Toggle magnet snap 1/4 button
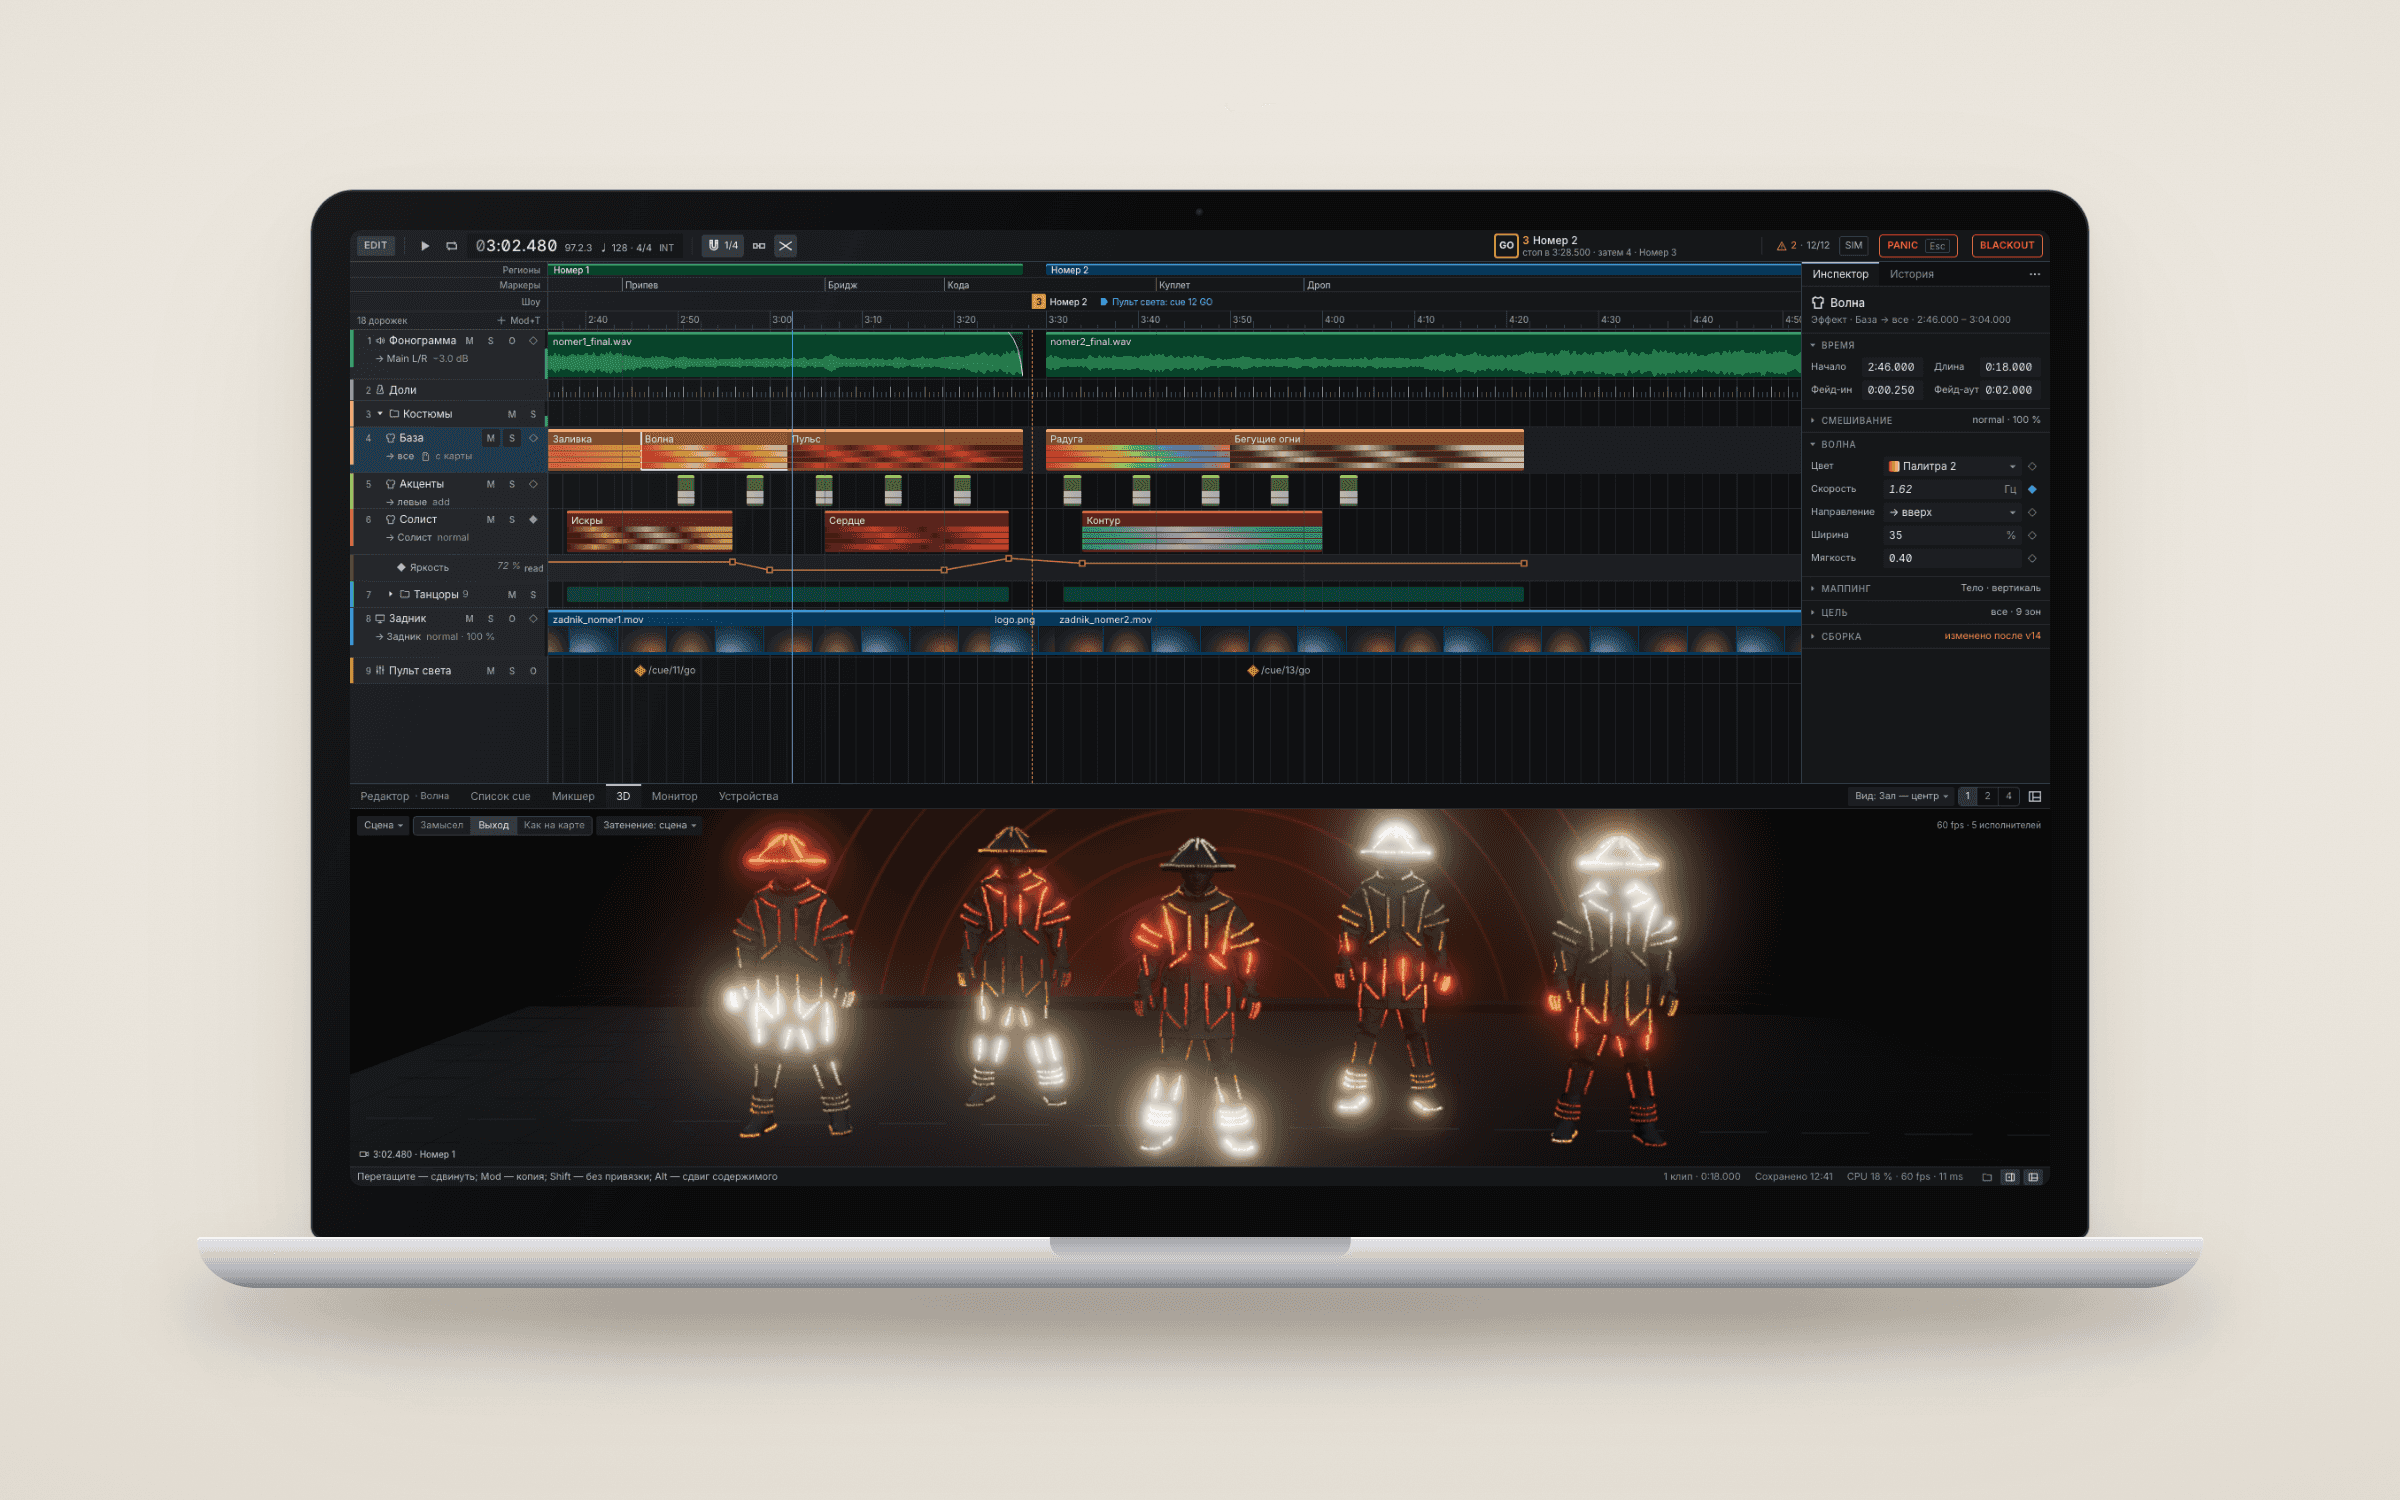Screen dimensions: 2400x1500 [x=722, y=246]
